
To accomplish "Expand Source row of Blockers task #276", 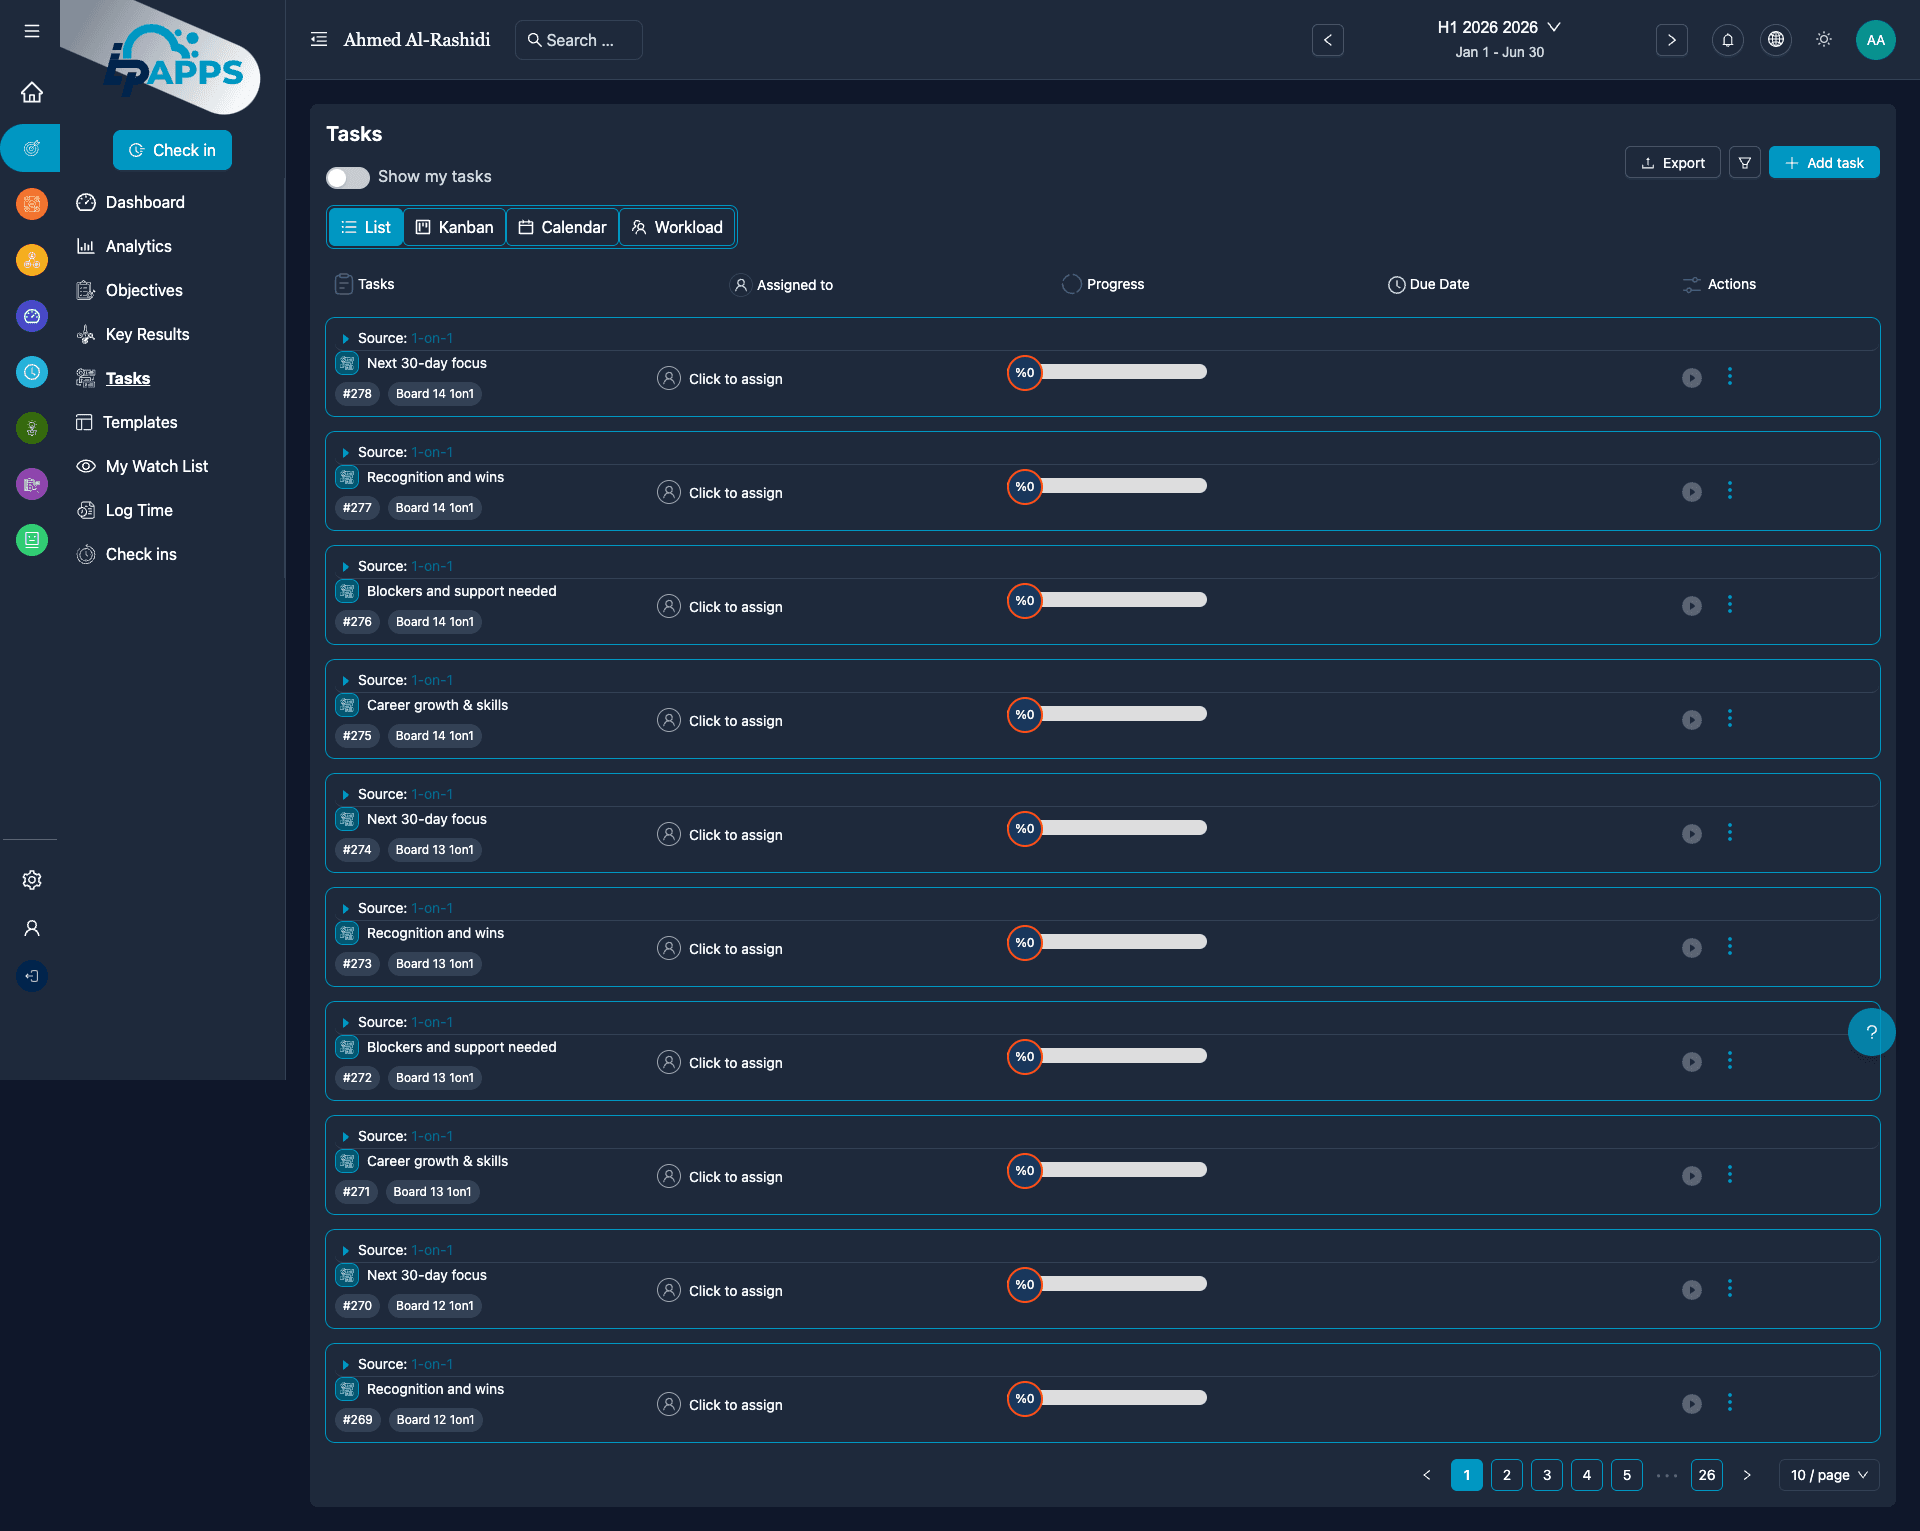I will coord(346,567).
